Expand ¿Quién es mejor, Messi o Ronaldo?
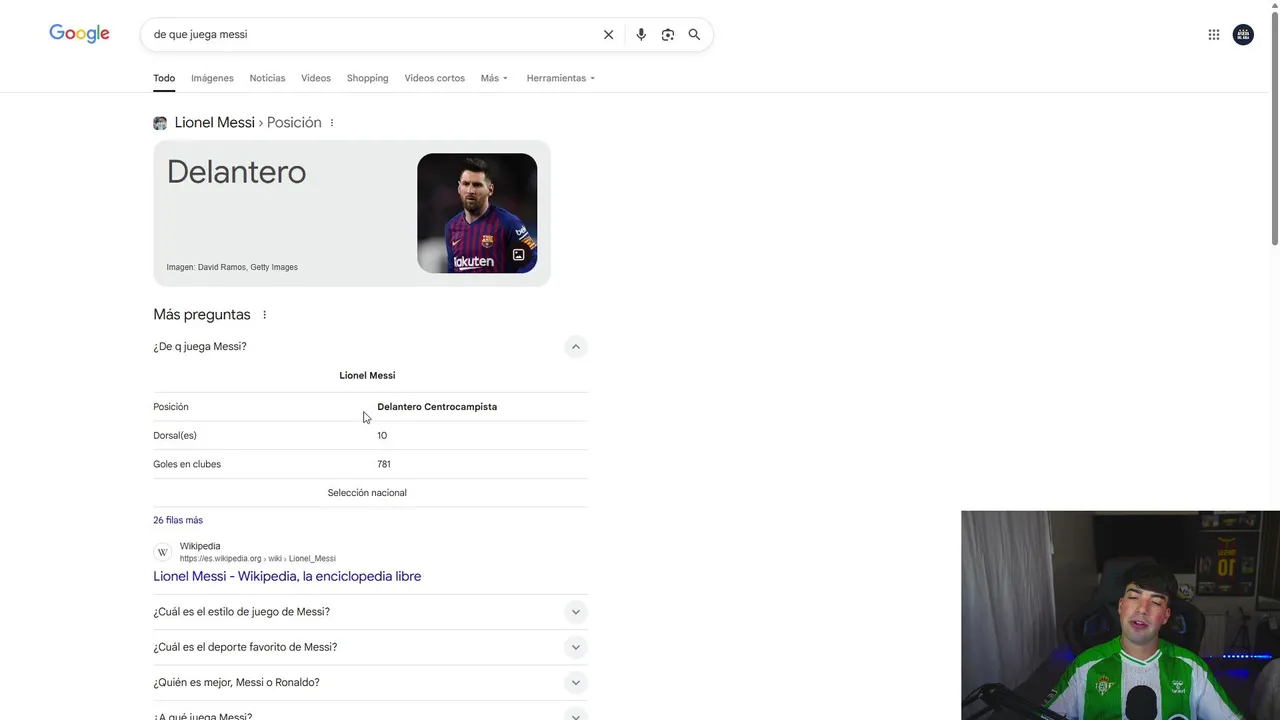The height and width of the screenshot is (720, 1280). [x=575, y=683]
